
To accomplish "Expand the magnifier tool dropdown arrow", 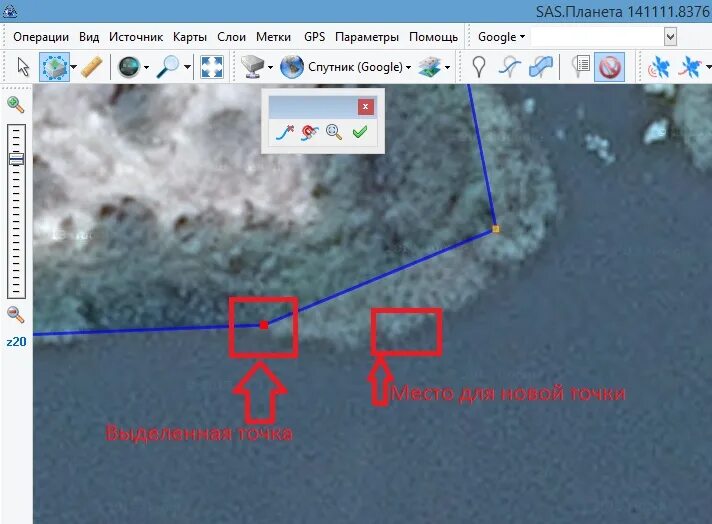I will 187,67.
